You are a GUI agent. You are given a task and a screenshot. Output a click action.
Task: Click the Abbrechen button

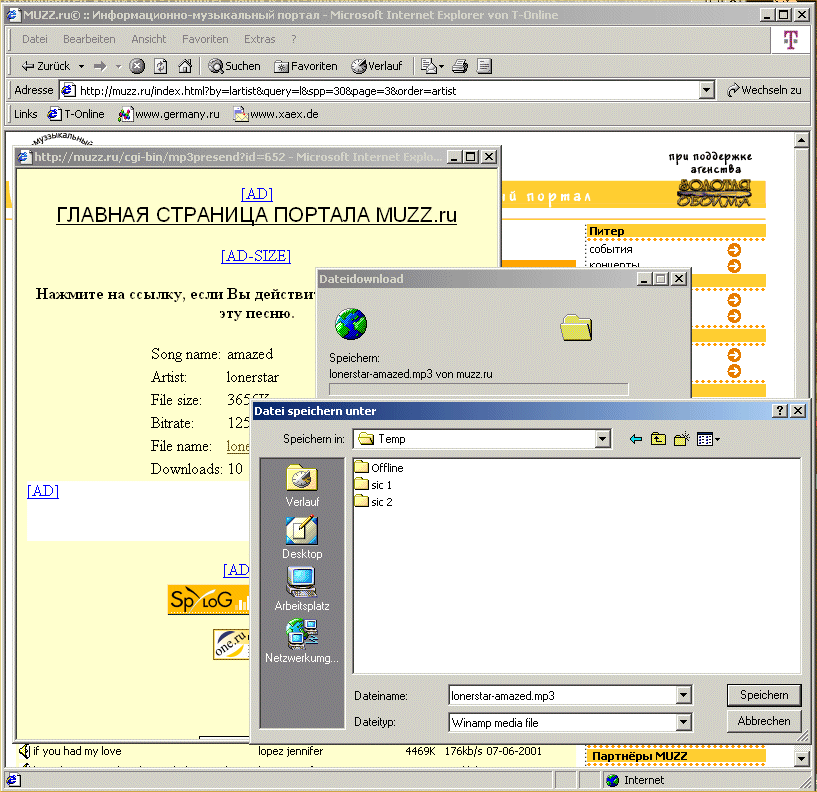(x=764, y=721)
